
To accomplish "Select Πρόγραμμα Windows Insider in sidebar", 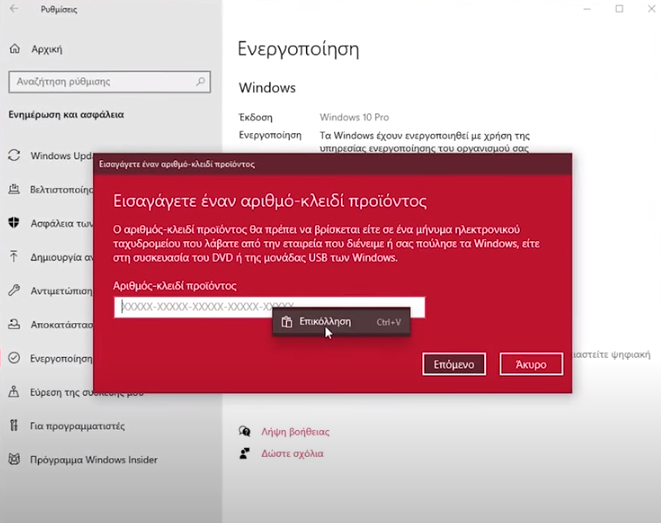I will [x=94, y=459].
